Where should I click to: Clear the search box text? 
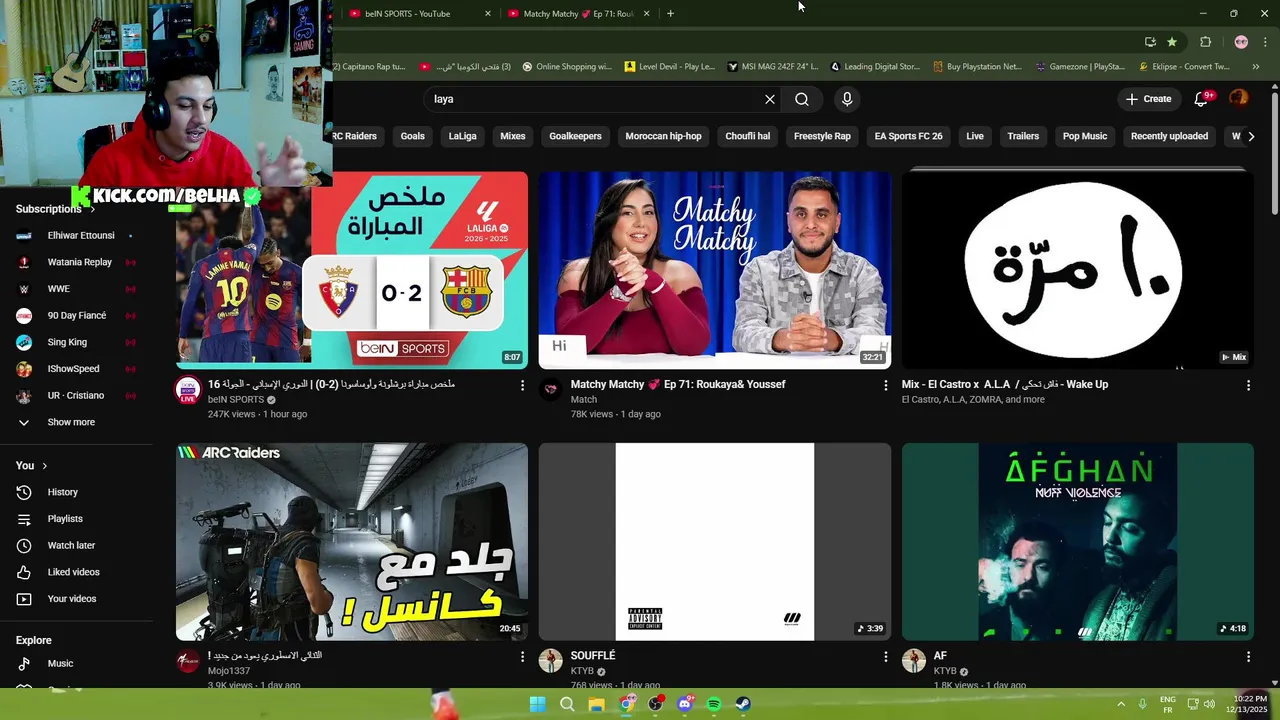pos(770,99)
